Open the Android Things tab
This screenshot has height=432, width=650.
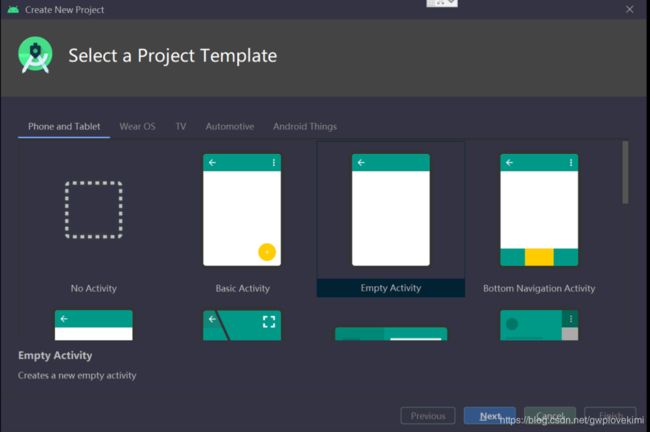click(x=305, y=126)
